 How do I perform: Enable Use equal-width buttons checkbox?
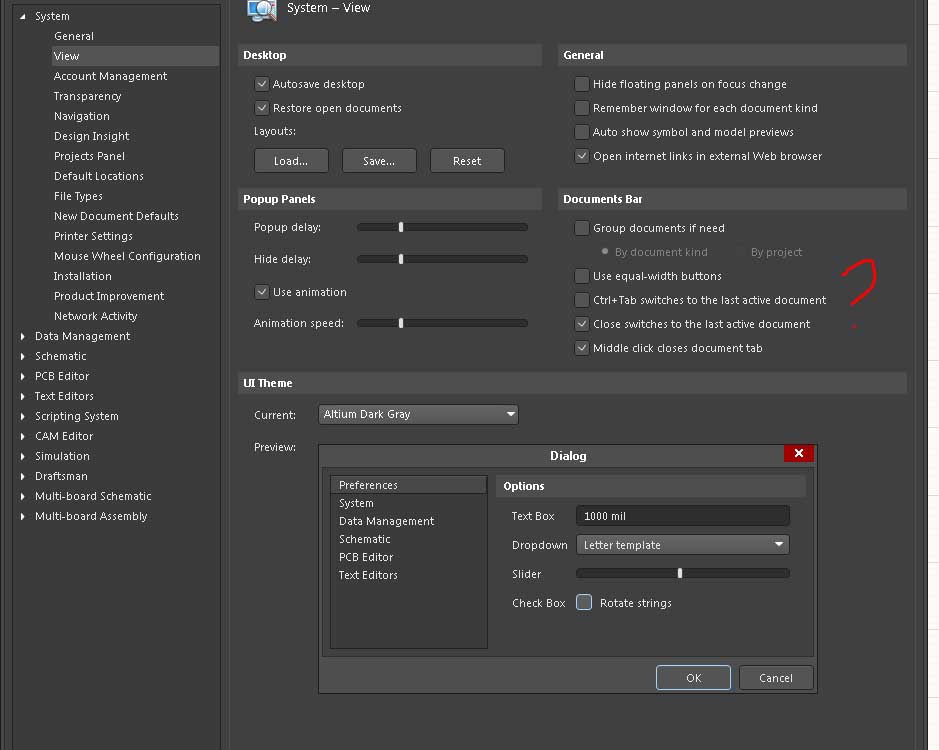(582, 276)
